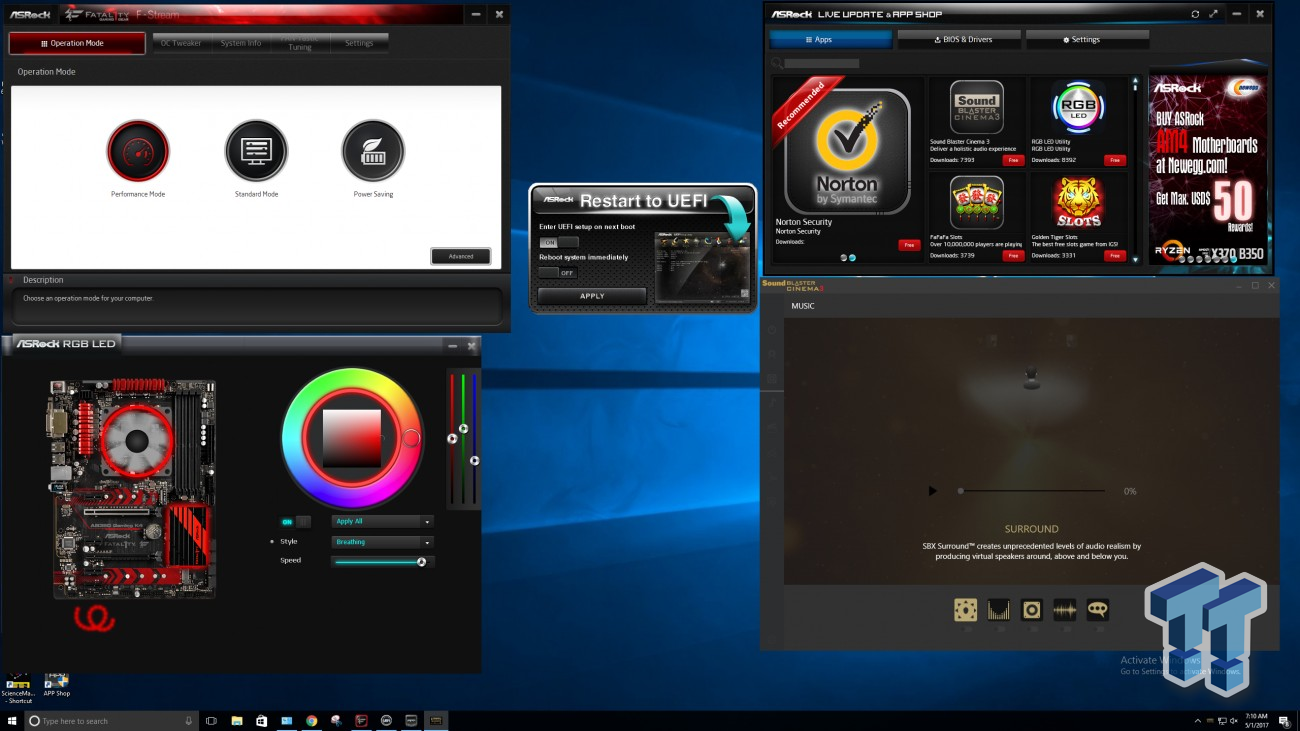Switch to the OC Tweaker tab
This screenshot has width=1300, height=731.
[x=181, y=43]
